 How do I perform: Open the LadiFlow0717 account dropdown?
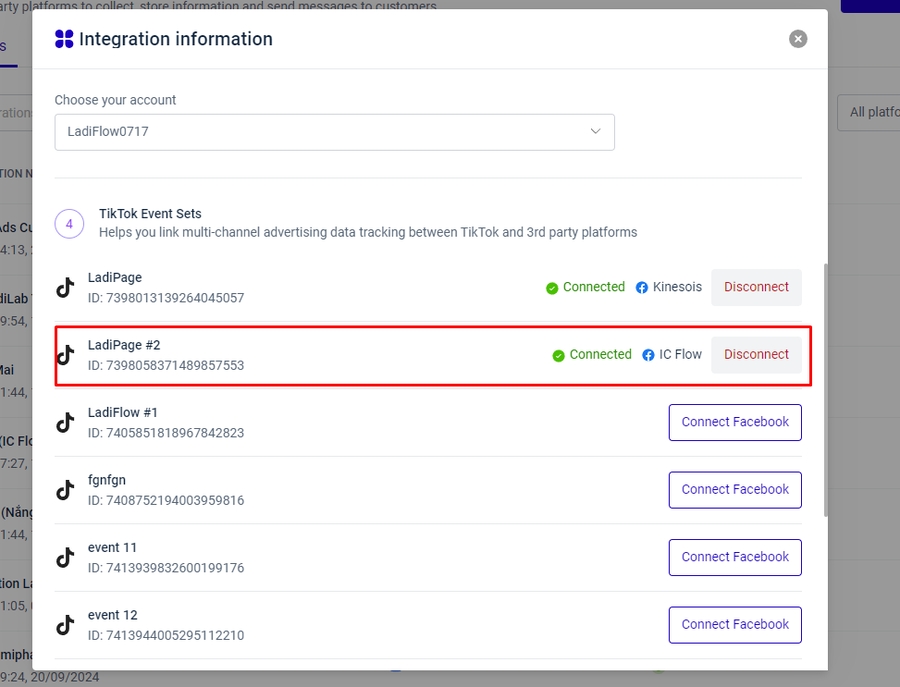334,132
